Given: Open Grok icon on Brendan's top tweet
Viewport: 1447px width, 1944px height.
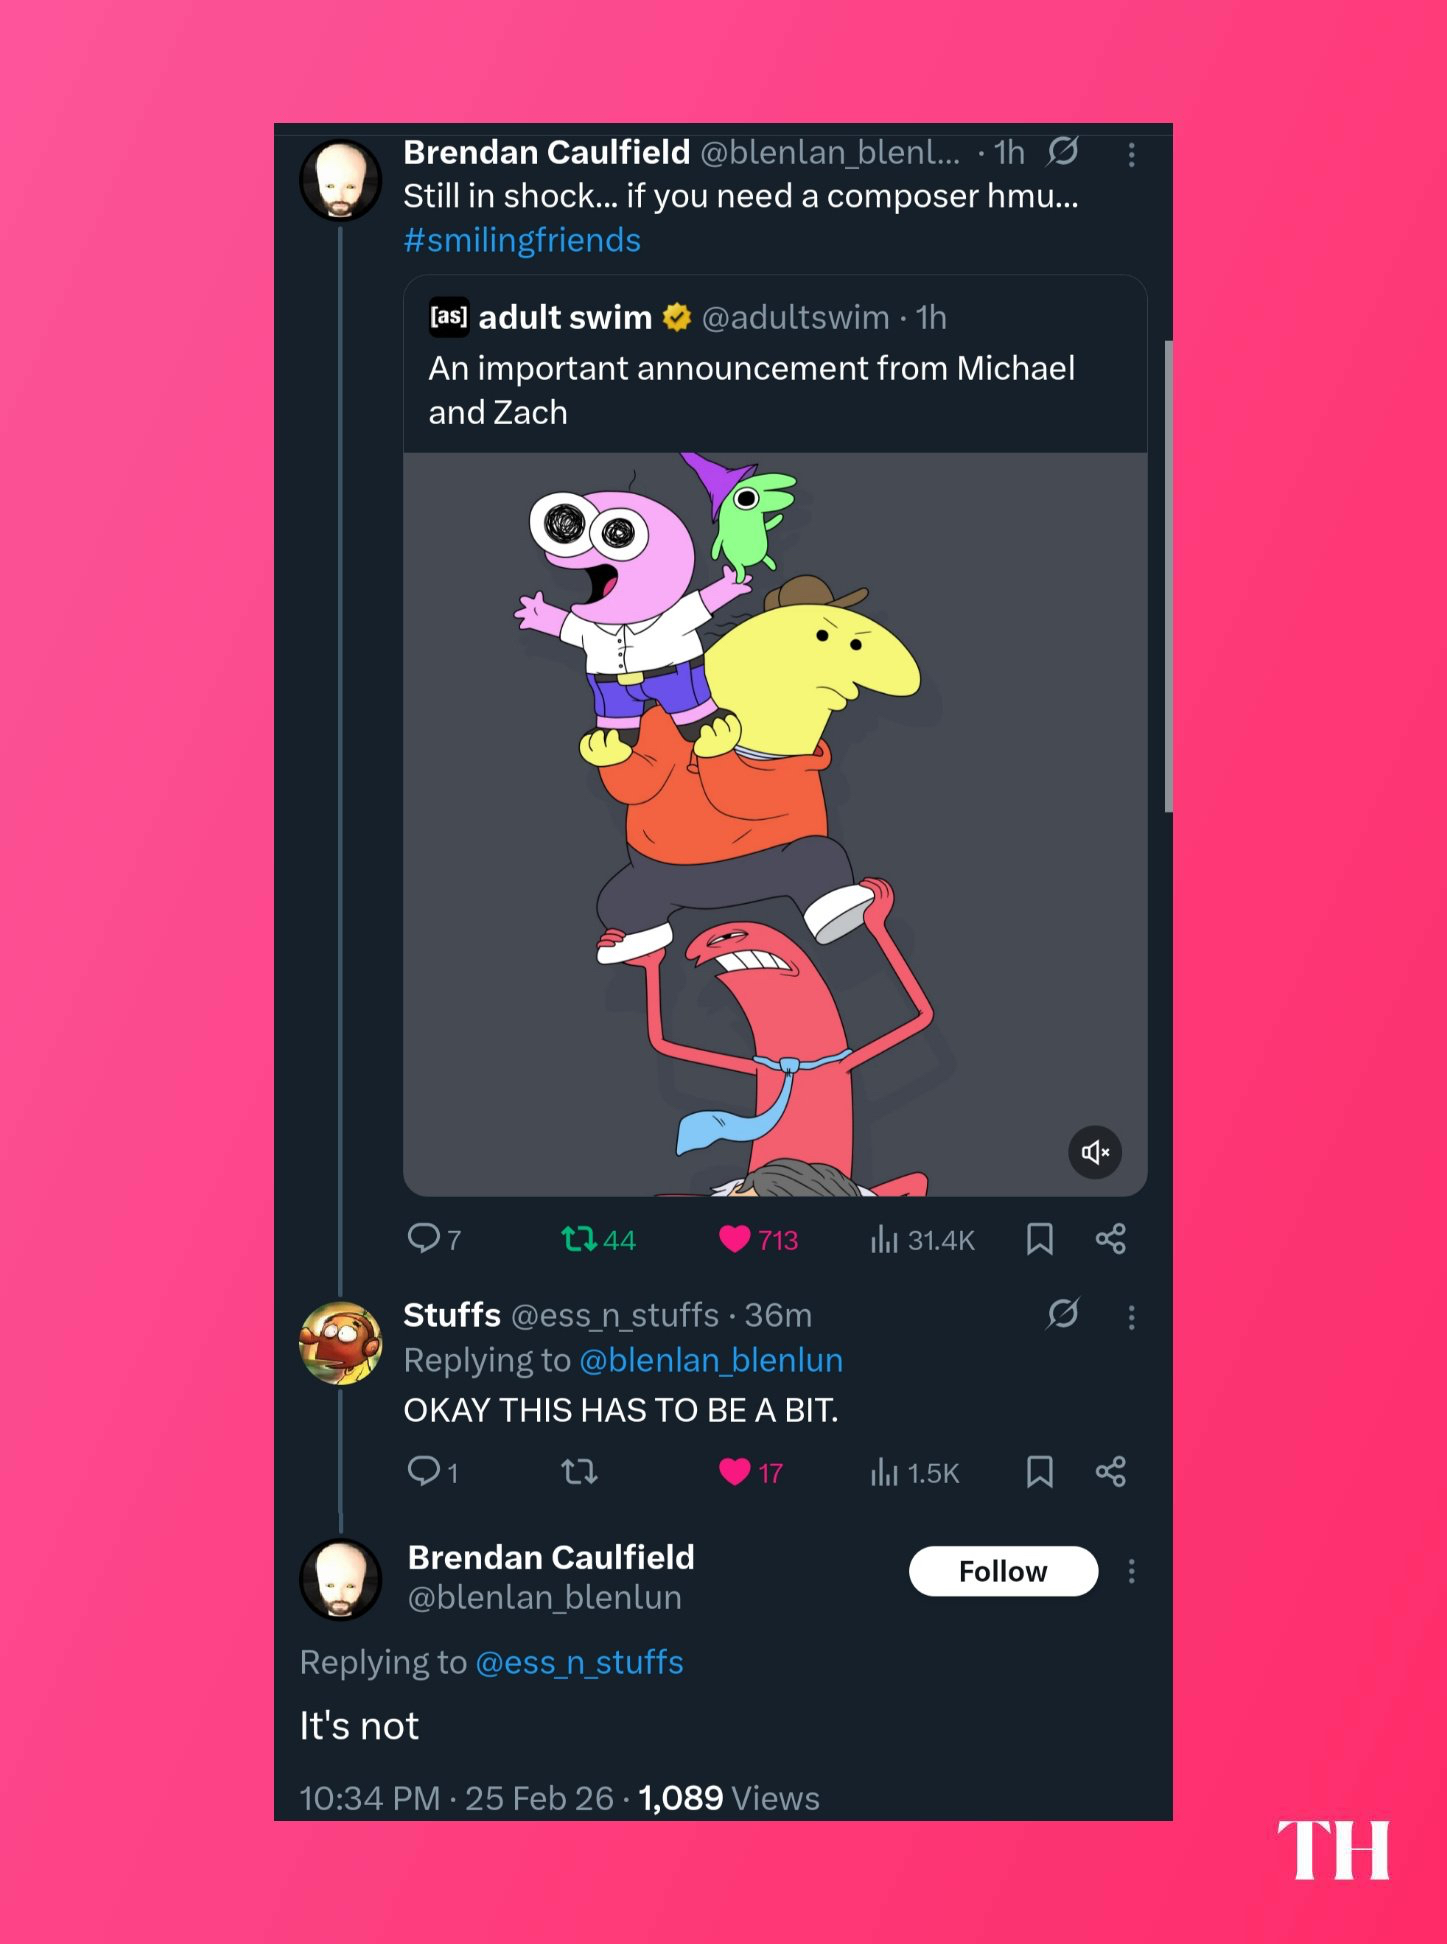Looking at the screenshot, I should click(1063, 152).
